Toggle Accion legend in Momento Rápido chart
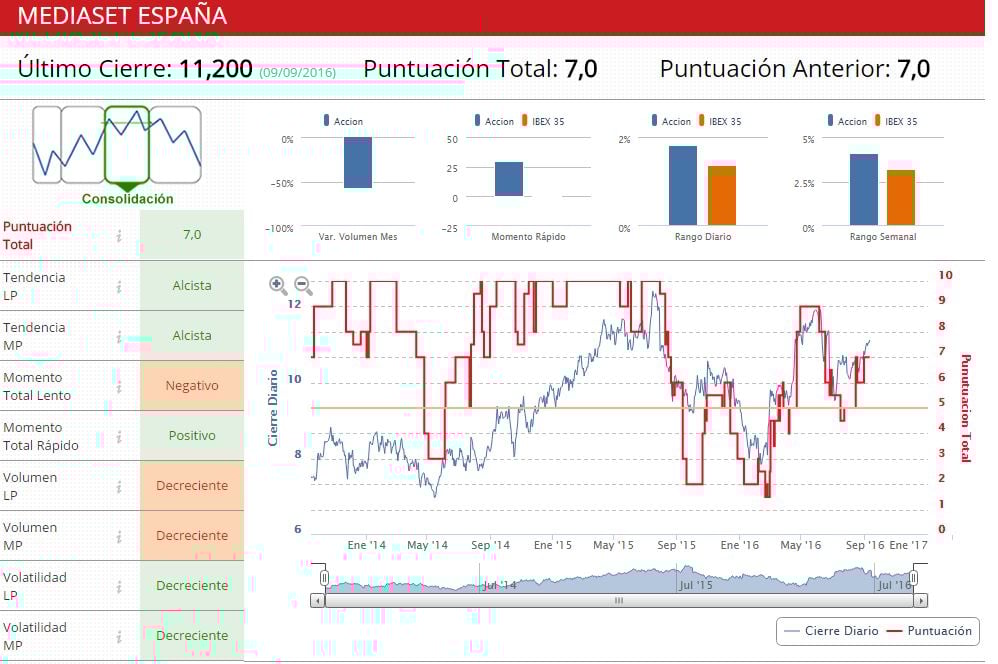This screenshot has width=998, height=664. click(x=494, y=121)
